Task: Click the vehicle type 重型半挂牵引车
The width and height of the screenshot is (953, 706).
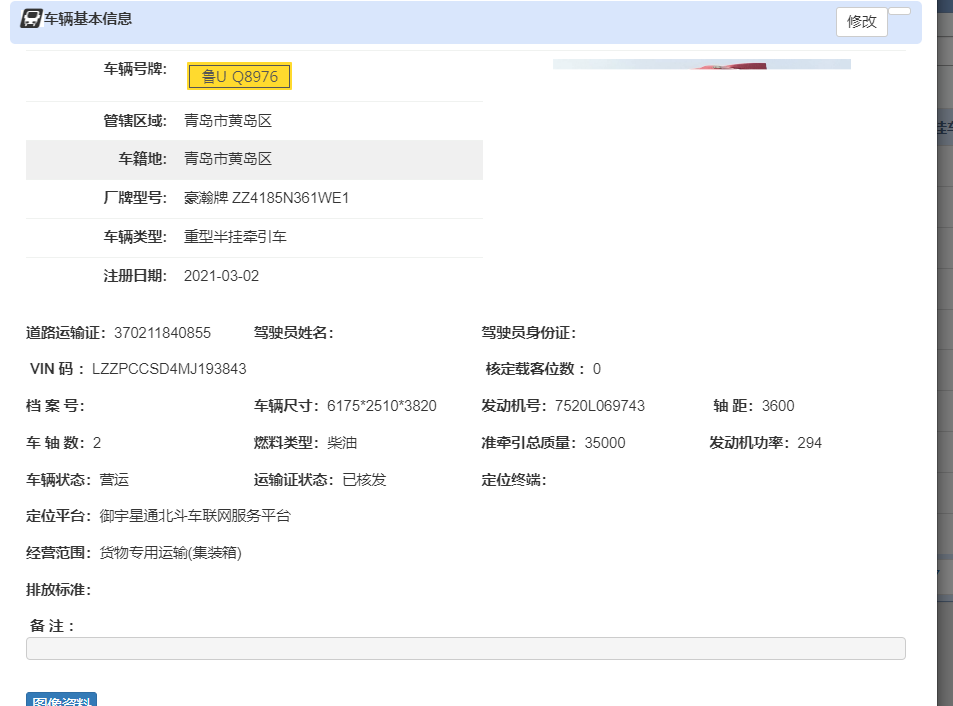Action: click(235, 237)
